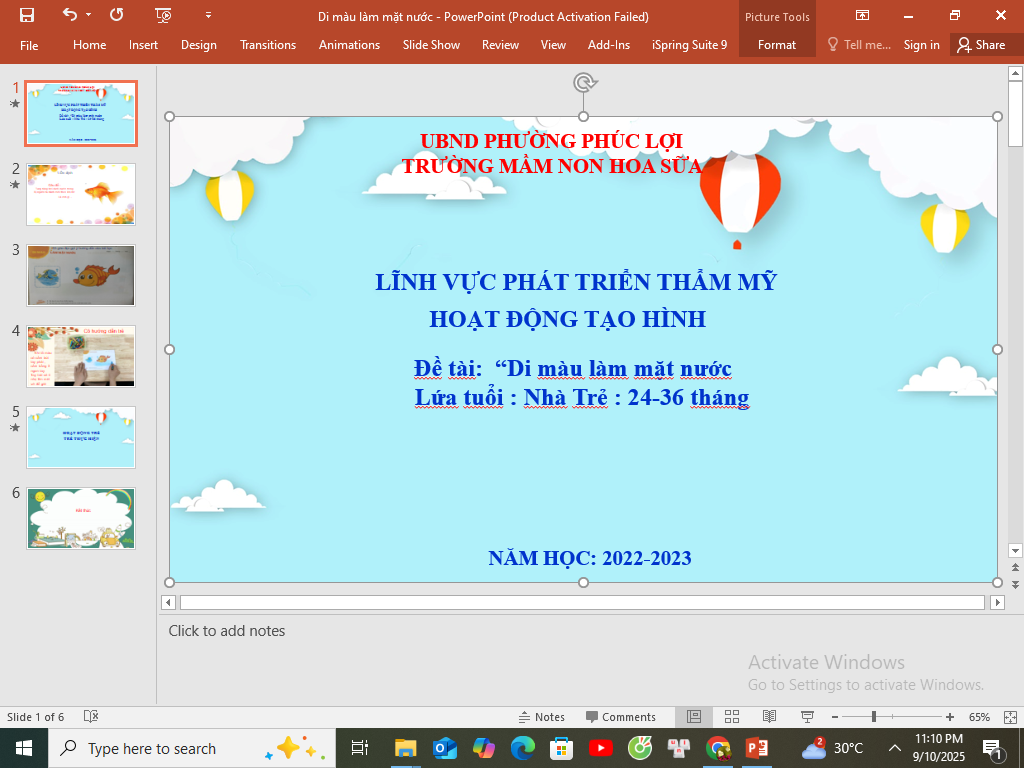
Task: Click Fit slide to current window icon
Action: pos(1009,717)
